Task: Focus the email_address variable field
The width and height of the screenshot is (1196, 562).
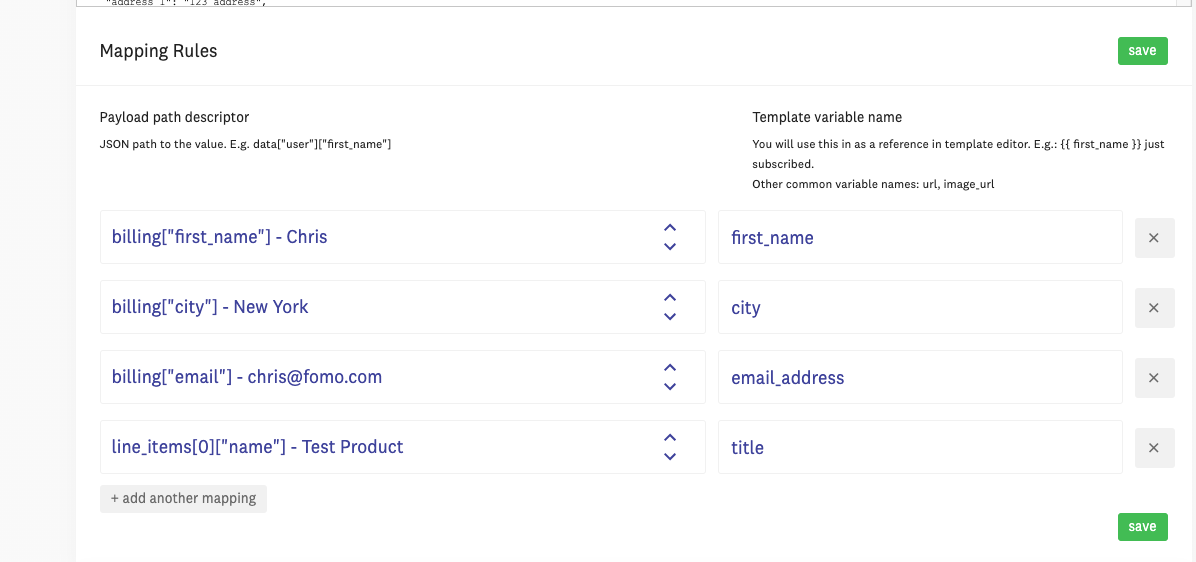Action: (920, 377)
